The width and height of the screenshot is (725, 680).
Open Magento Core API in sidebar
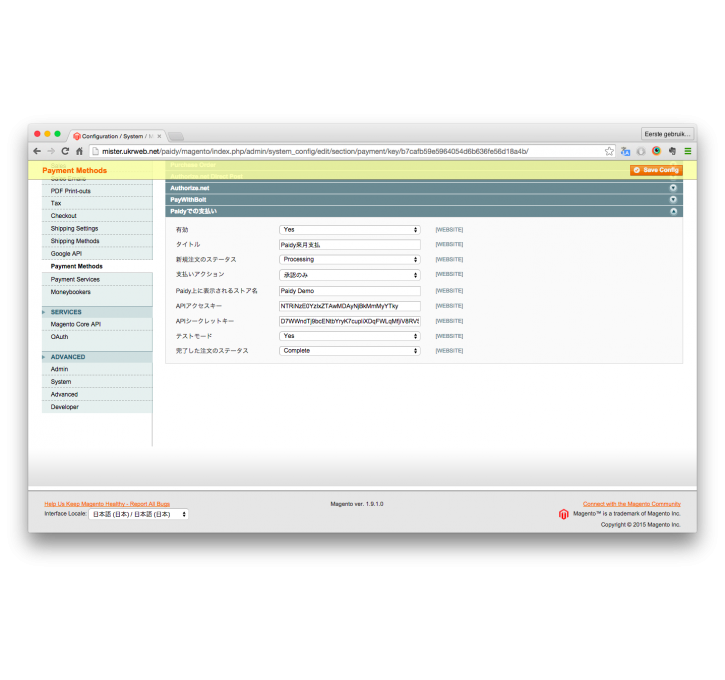(97, 325)
